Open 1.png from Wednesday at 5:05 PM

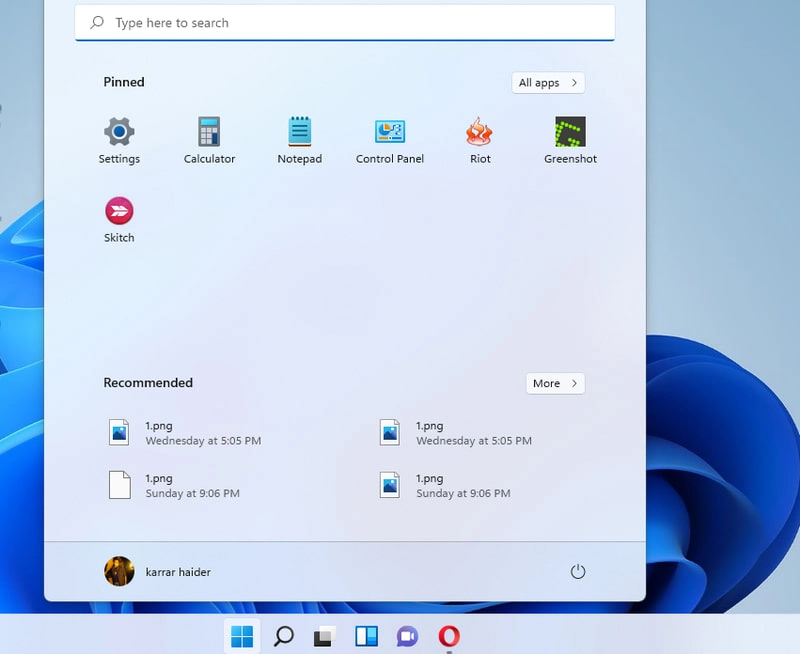pos(180,432)
